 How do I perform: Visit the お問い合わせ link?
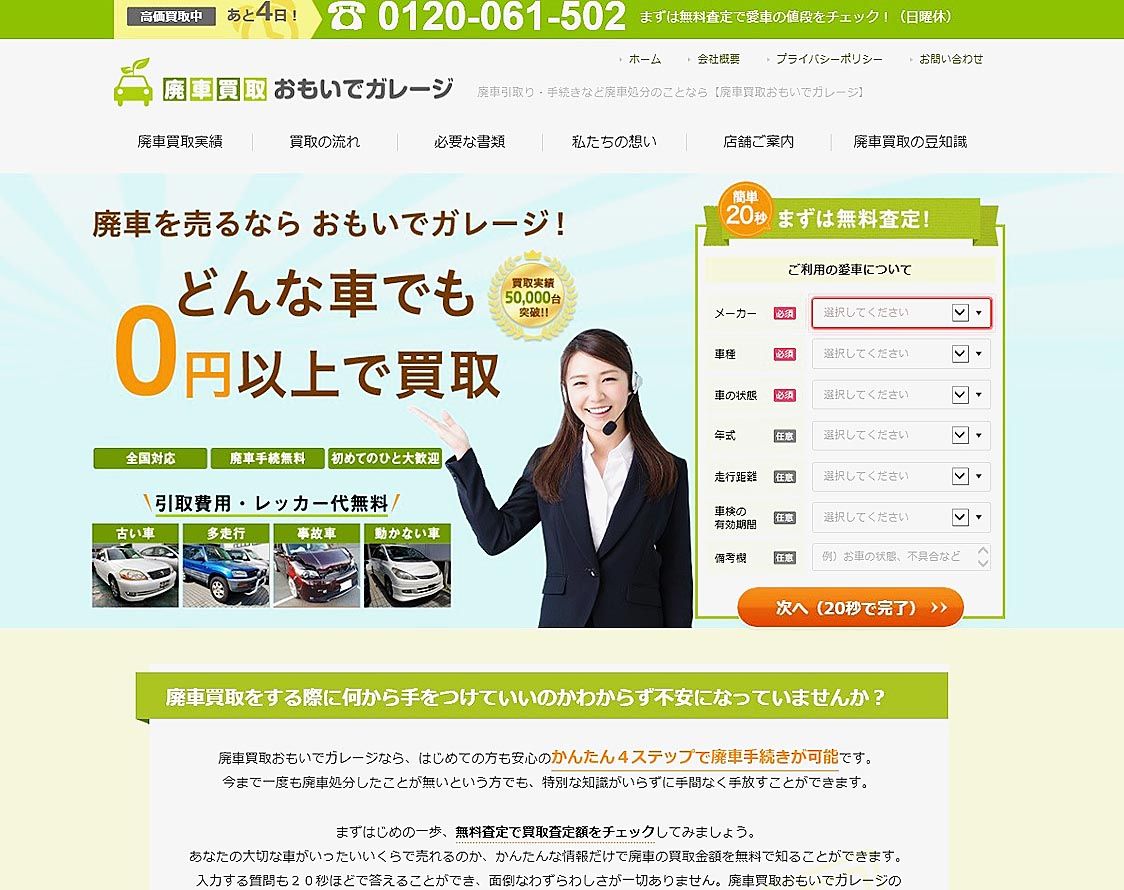[950, 59]
